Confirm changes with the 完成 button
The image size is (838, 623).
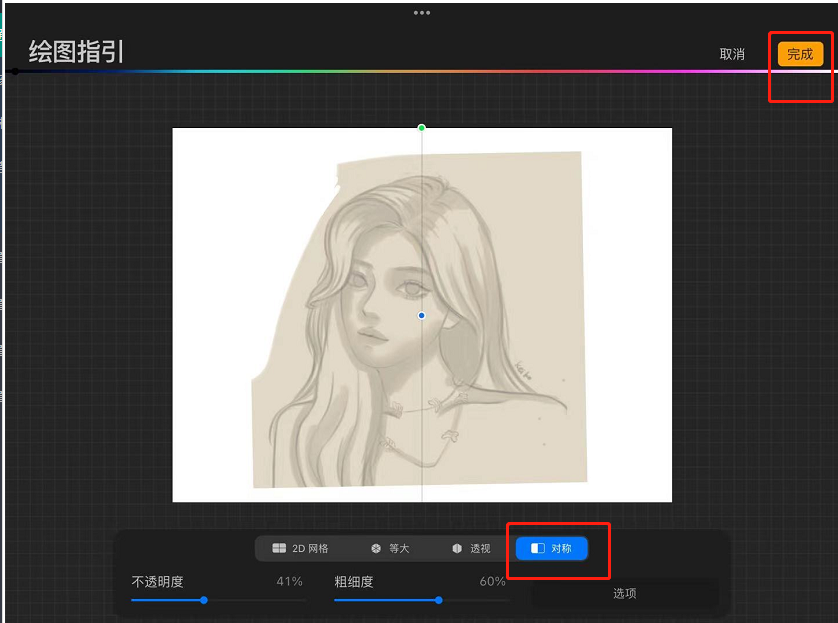point(800,54)
